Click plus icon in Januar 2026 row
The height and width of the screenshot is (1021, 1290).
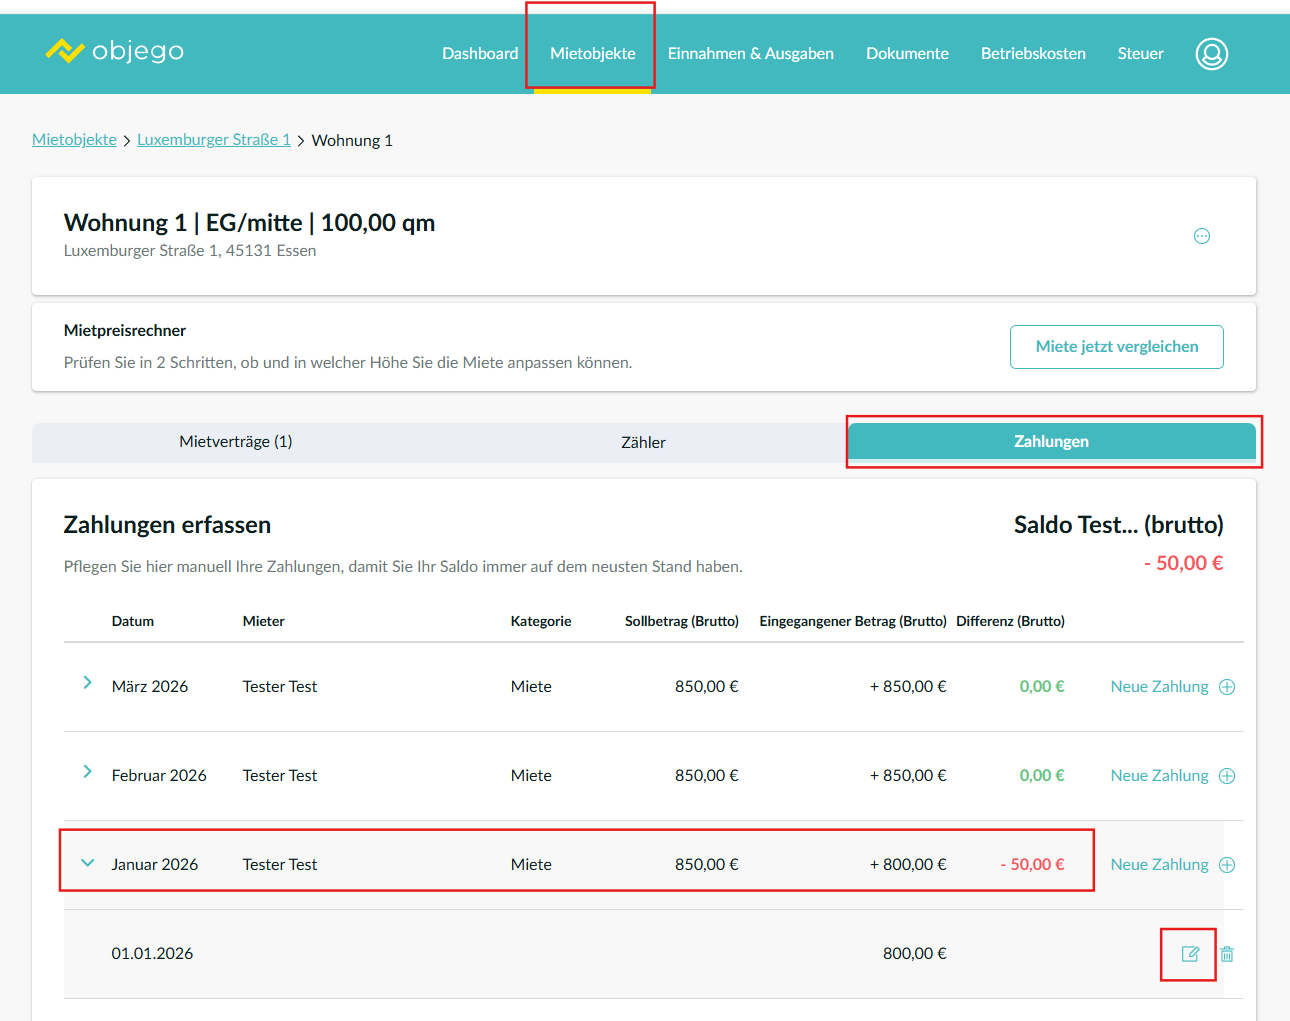pyautogui.click(x=1227, y=865)
